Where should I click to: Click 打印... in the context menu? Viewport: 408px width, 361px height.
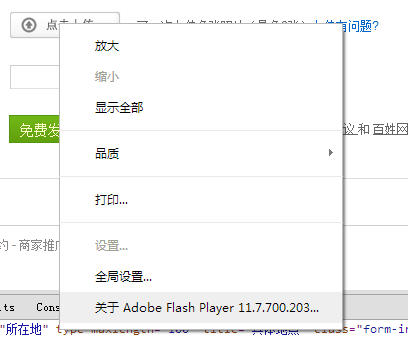click(201, 199)
